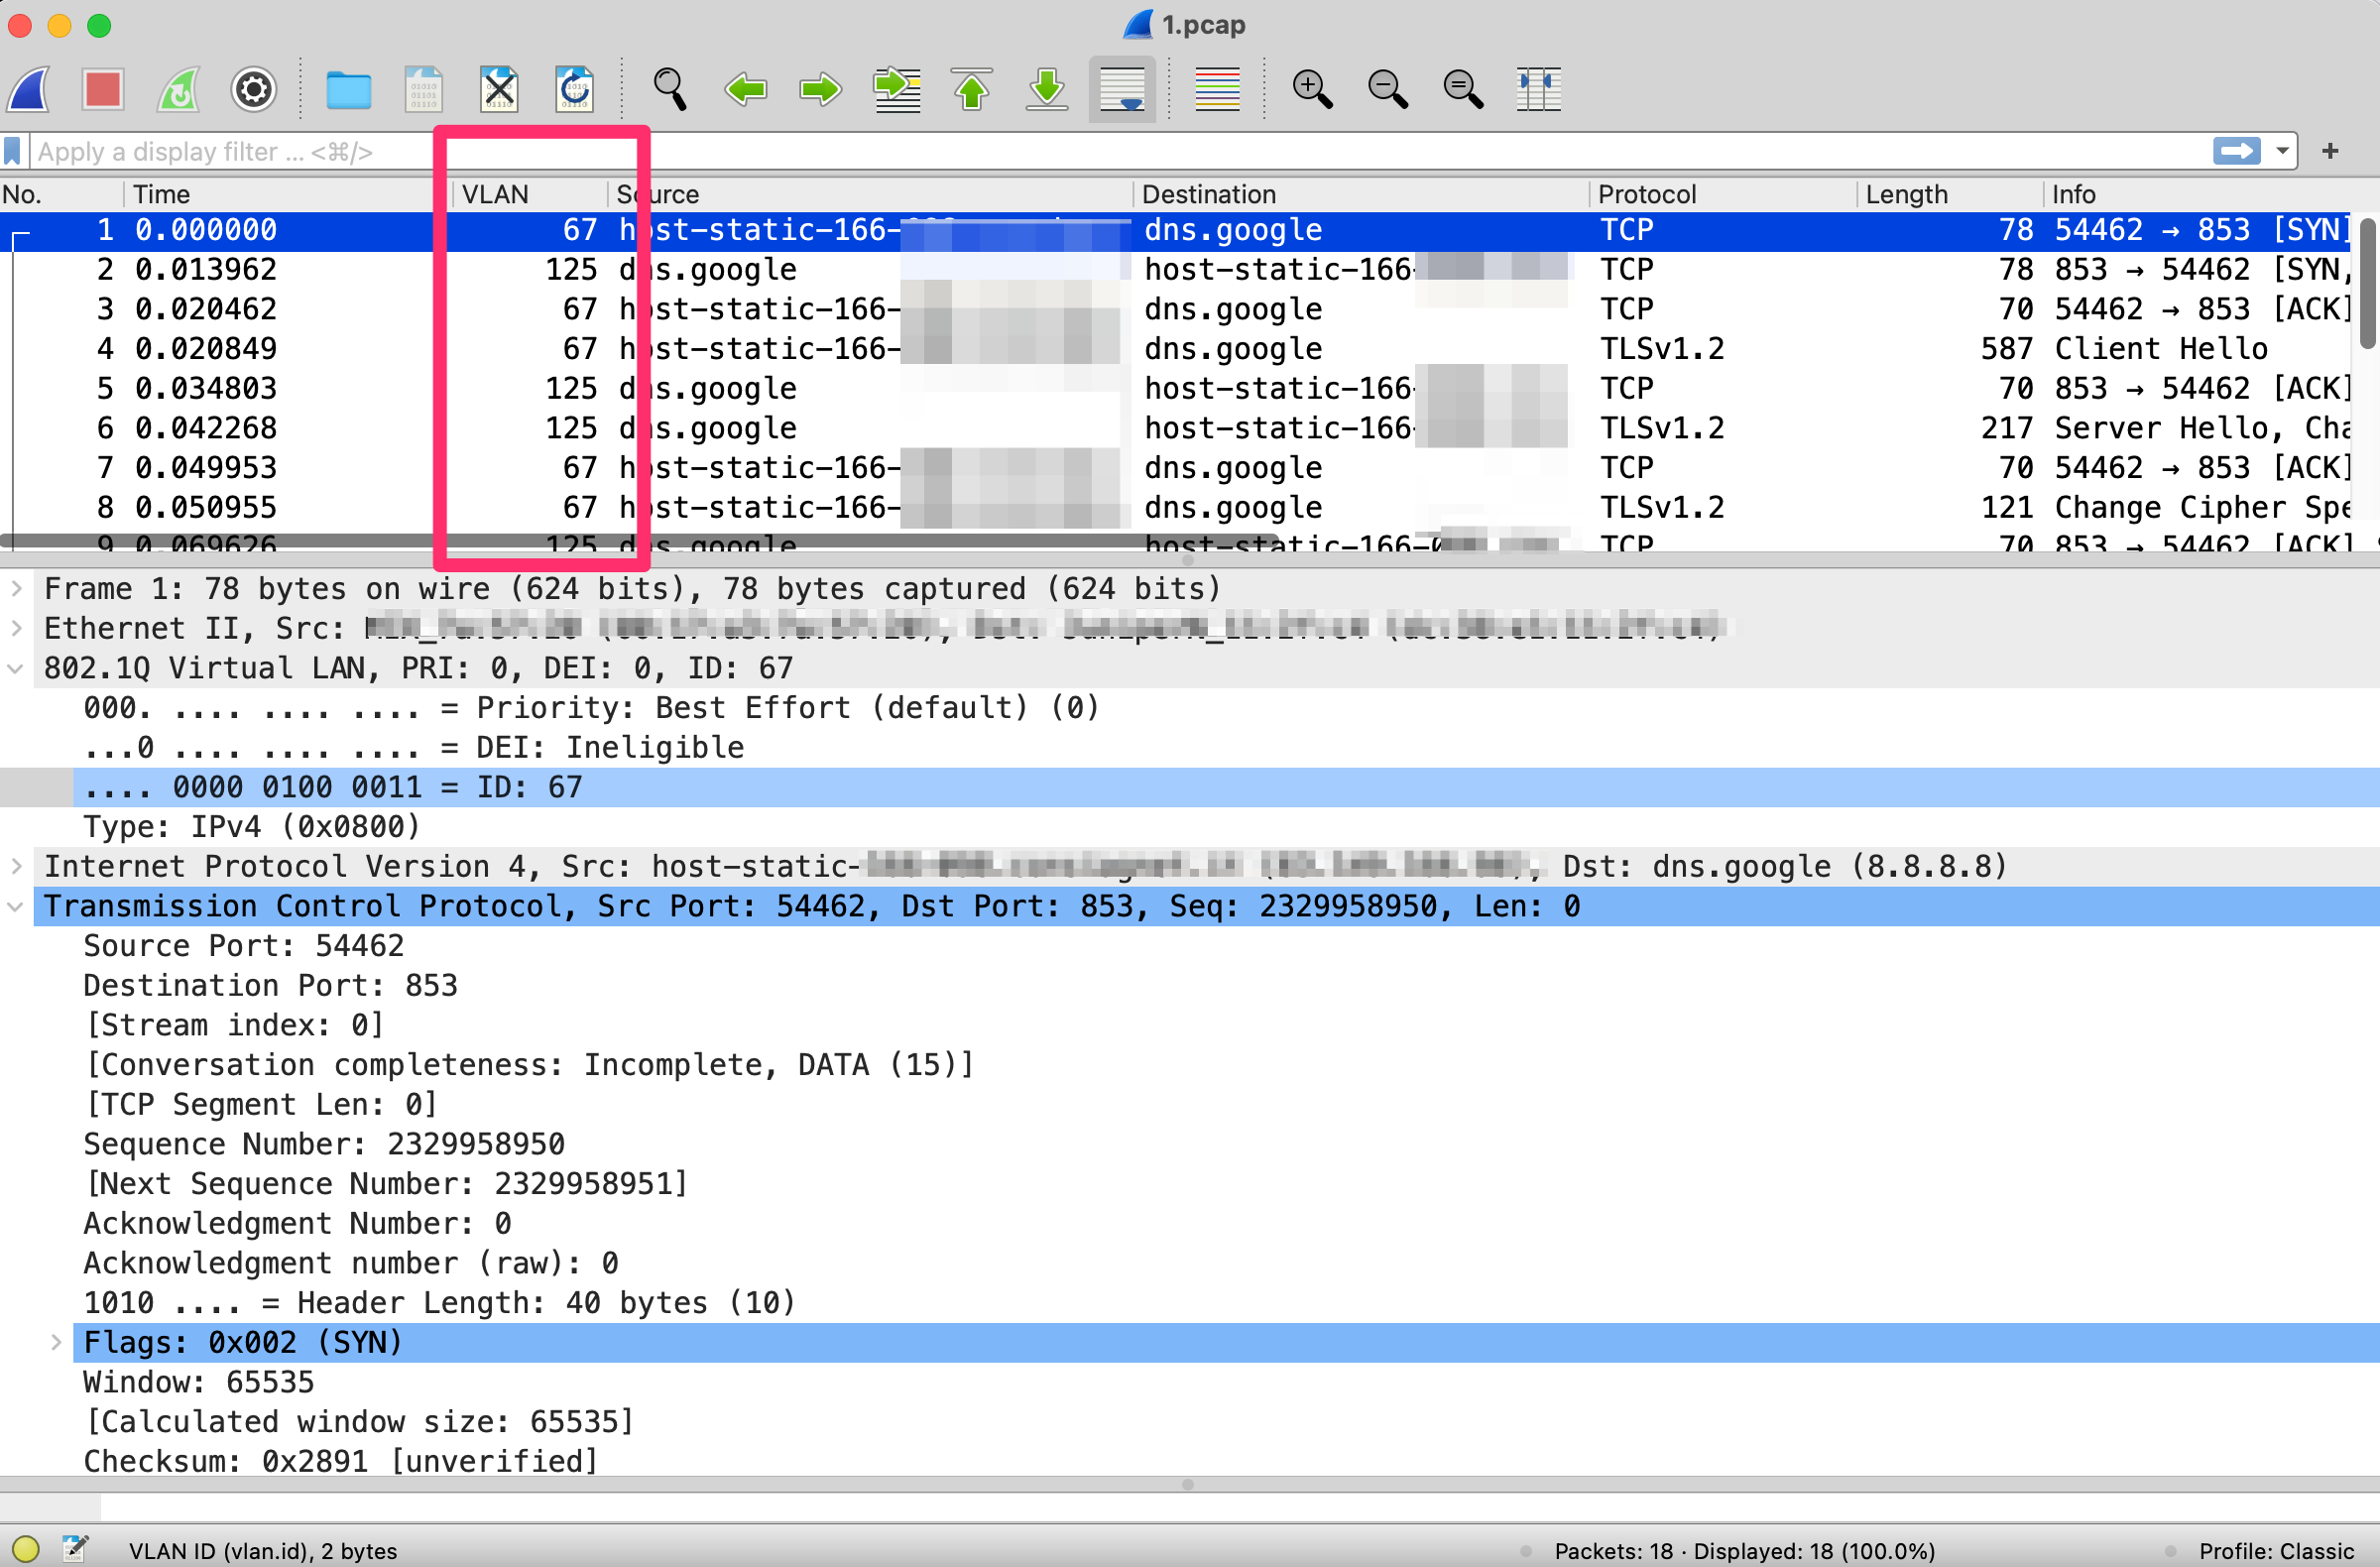Start capturing packets with shark fin icon
2380x1567 pixels.
point(30,90)
